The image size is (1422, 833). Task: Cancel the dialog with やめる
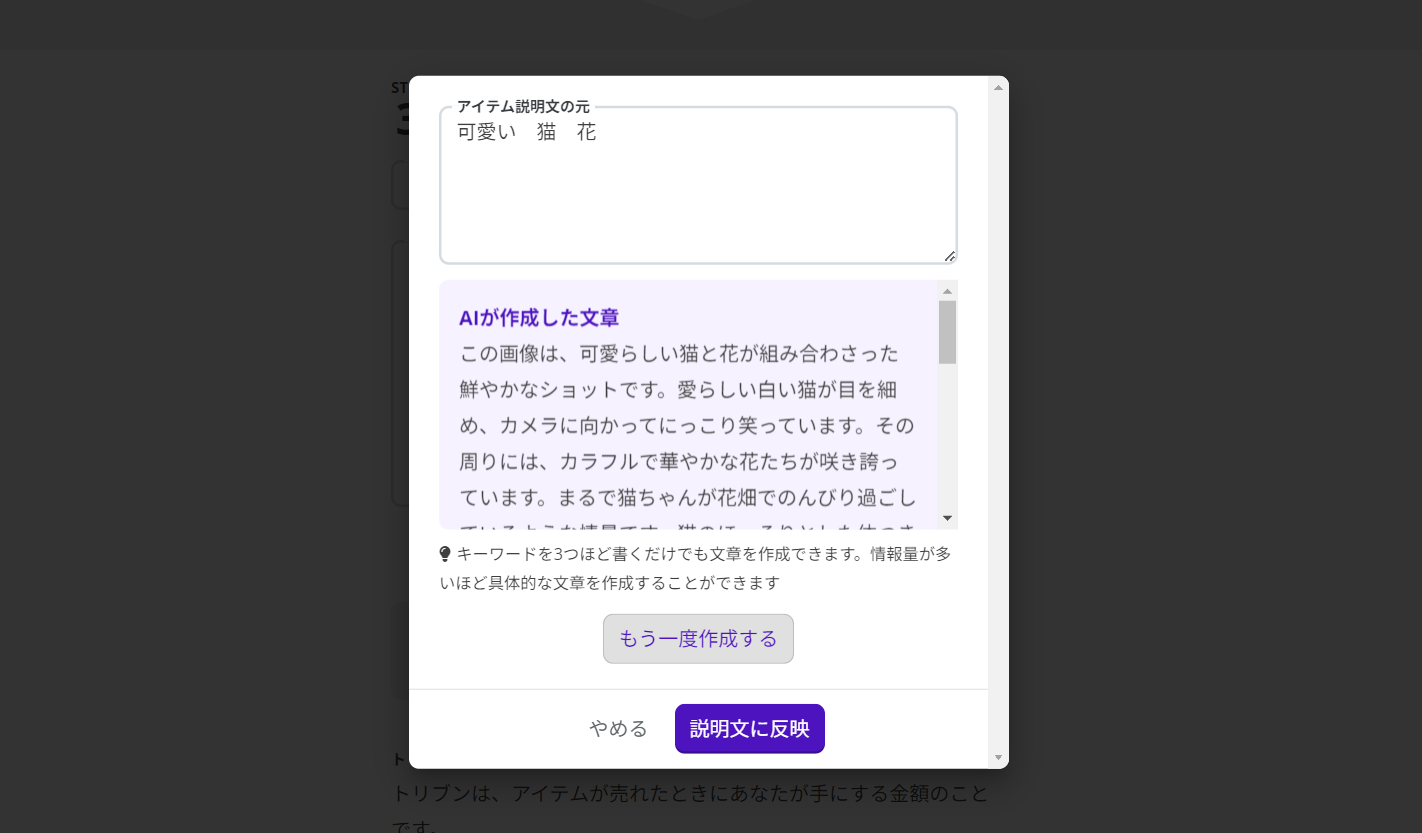(x=618, y=729)
